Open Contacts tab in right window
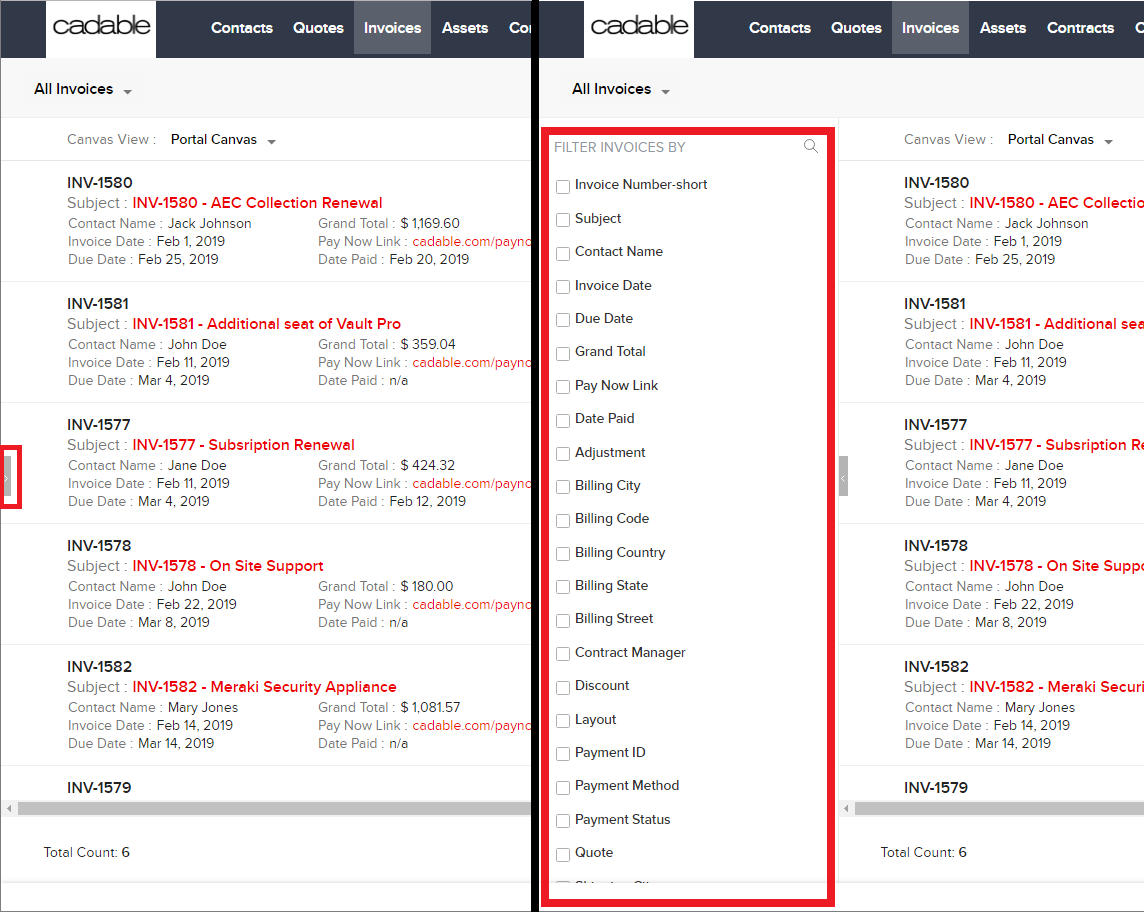 coord(780,28)
